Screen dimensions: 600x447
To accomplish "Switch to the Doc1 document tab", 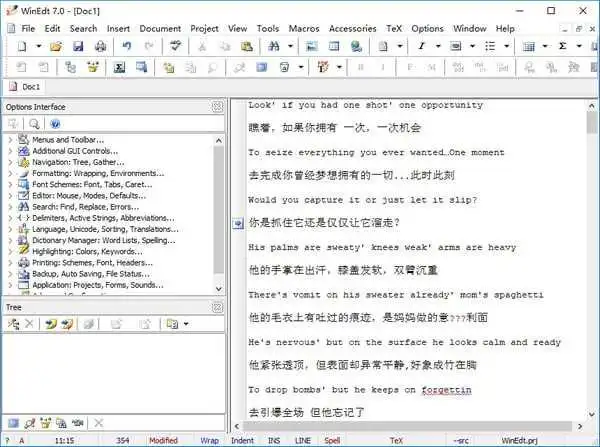I will (24, 87).
